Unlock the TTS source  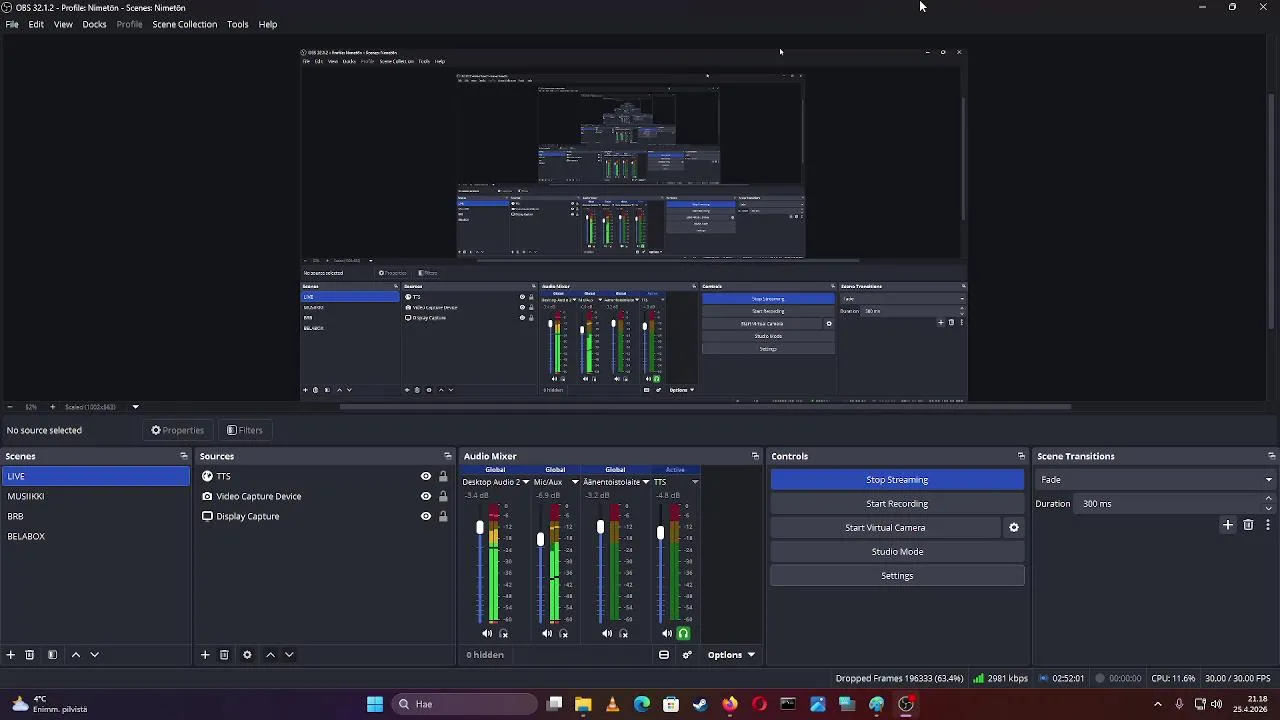point(443,476)
